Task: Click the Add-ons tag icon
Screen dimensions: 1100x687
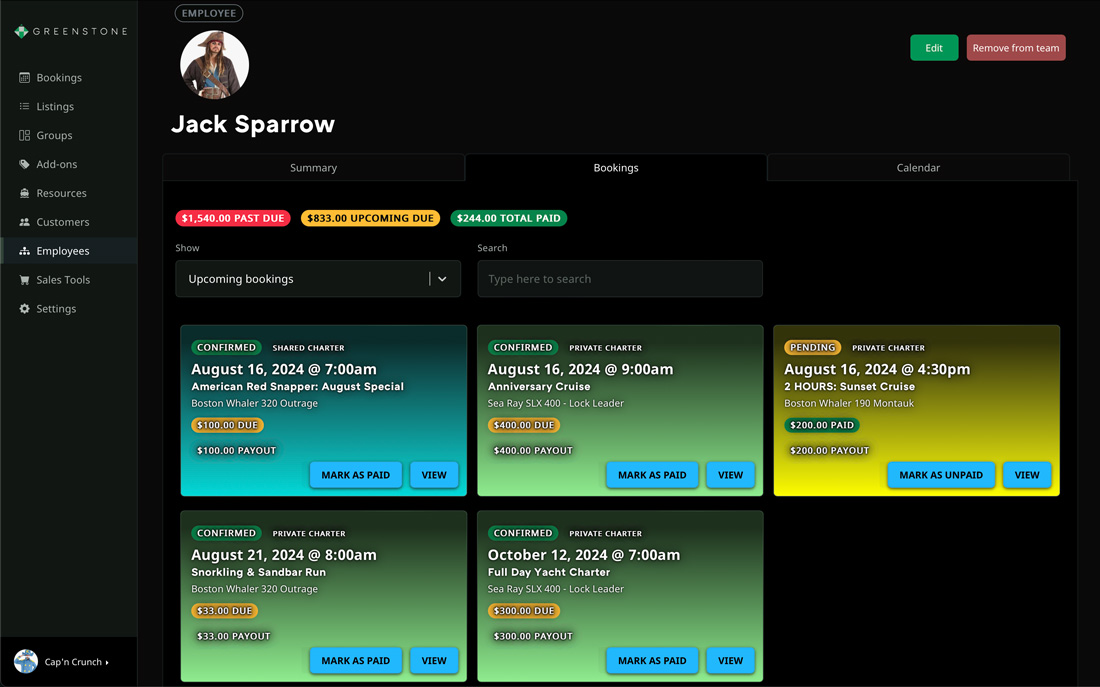Action: coord(24,165)
